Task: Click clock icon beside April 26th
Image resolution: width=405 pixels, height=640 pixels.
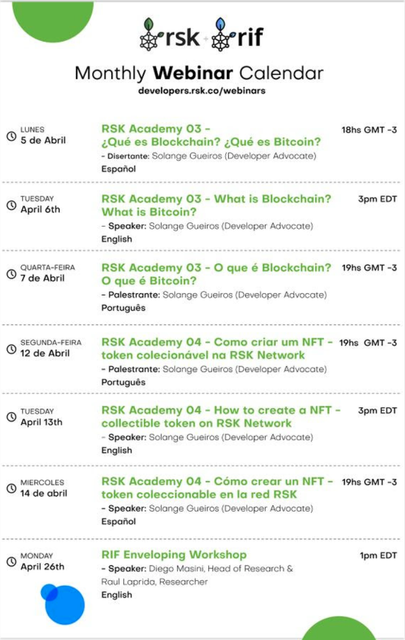Action: point(11,562)
